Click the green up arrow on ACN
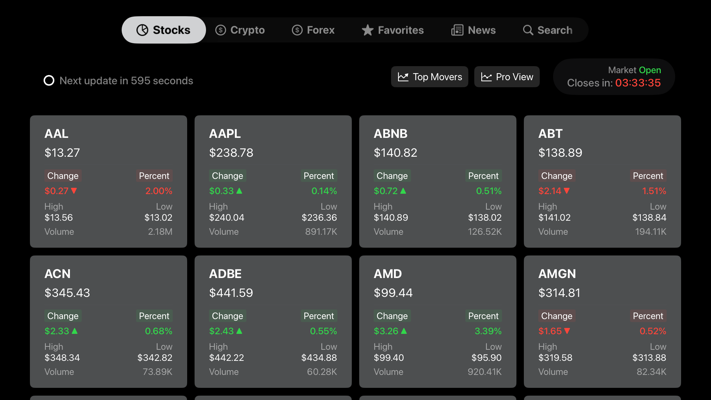This screenshot has height=400, width=711. [x=74, y=331]
